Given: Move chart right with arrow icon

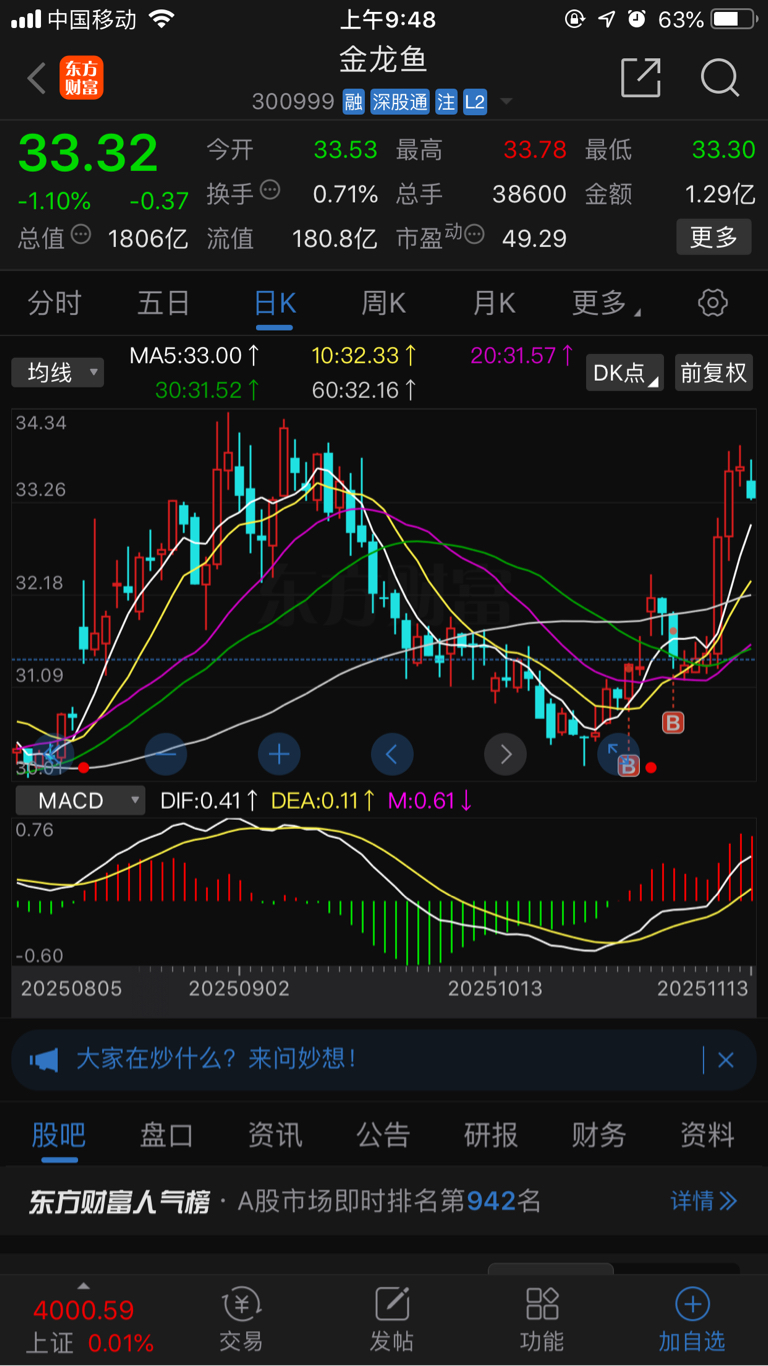Looking at the screenshot, I should pyautogui.click(x=505, y=754).
